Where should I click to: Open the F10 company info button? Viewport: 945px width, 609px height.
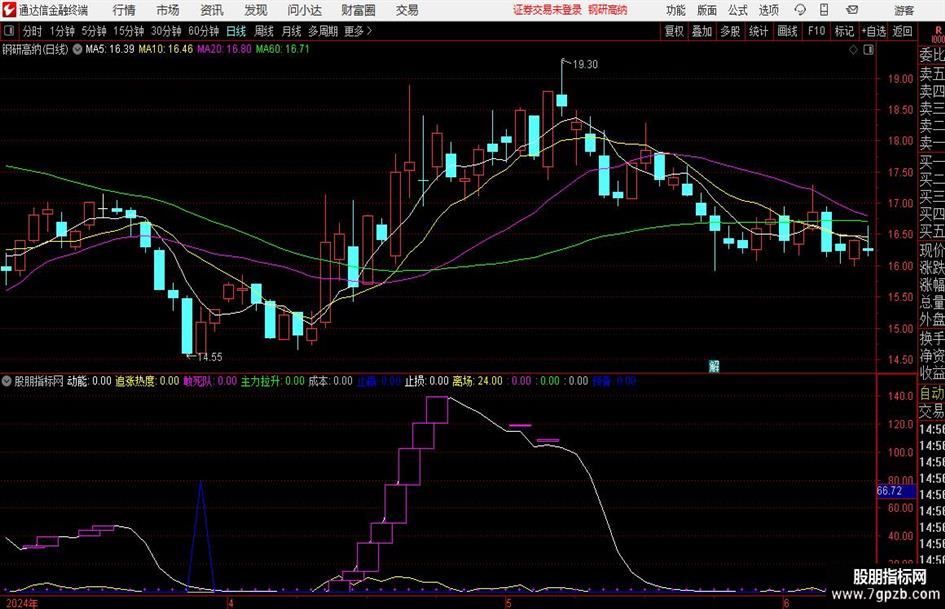click(x=816, y=31)
